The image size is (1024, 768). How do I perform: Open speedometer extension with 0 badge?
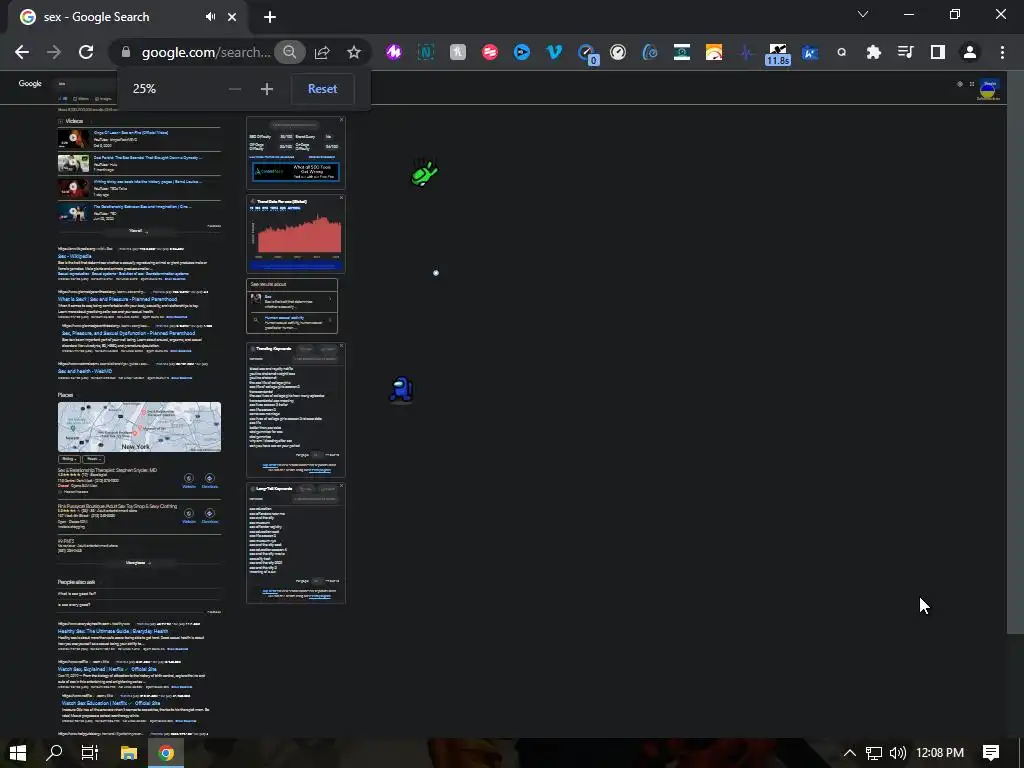pos(586,54)
